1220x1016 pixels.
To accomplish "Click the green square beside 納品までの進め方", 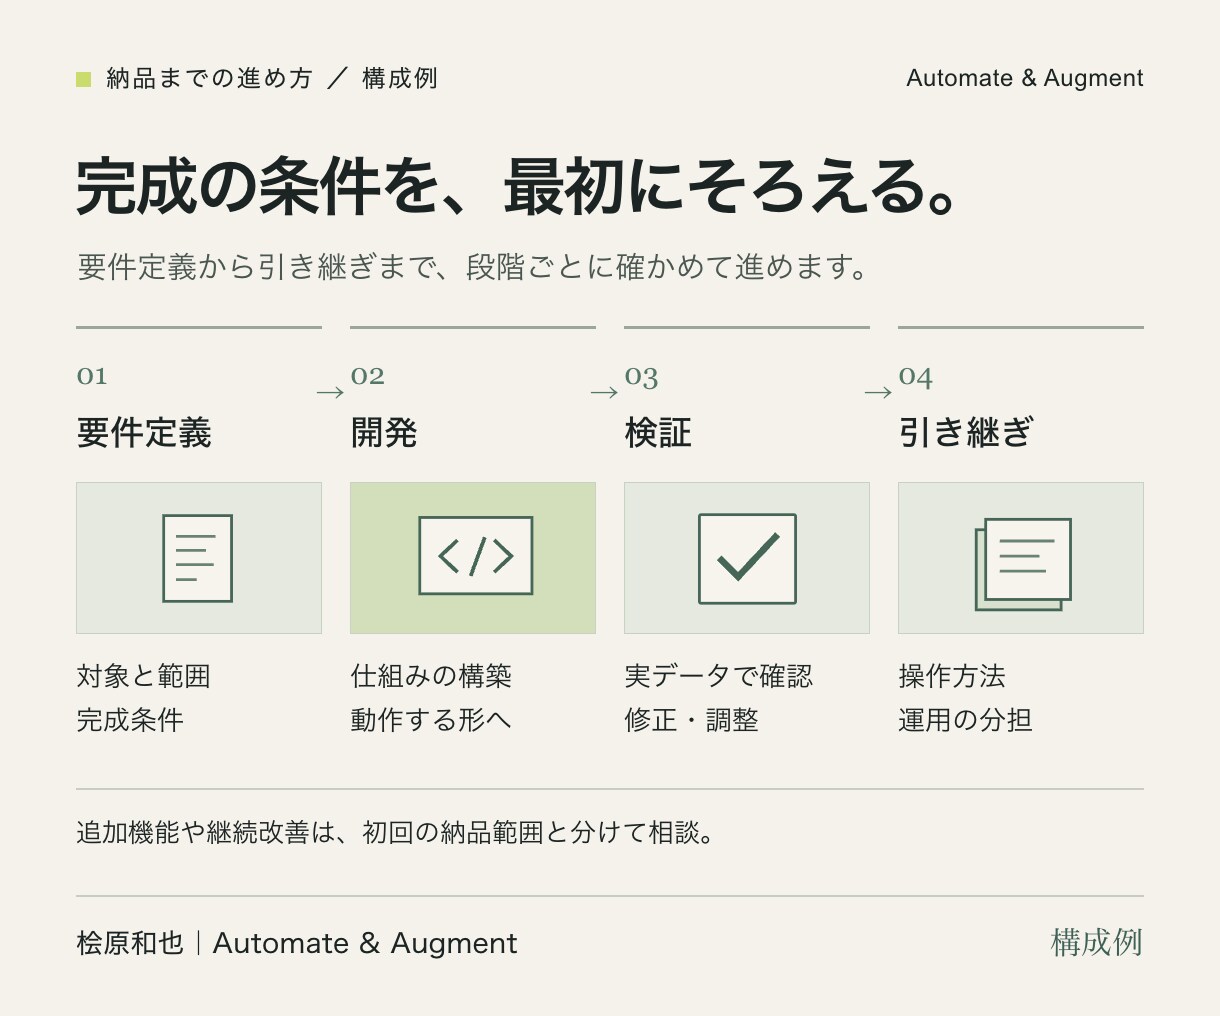I will [x=84, y=79].
